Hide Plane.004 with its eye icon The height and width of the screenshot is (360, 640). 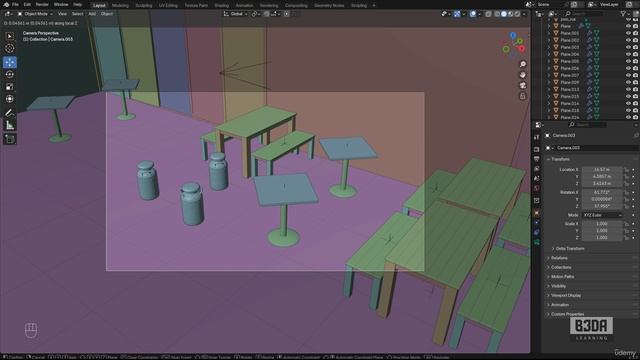coord(628,54)
